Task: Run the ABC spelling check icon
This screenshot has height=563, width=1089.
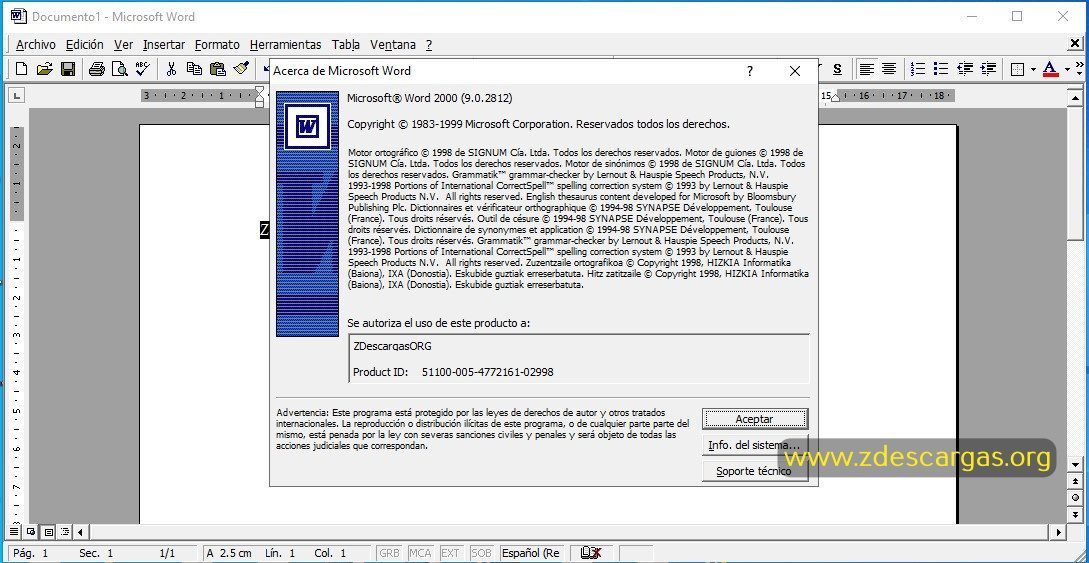Action: [x=142, y=69]
